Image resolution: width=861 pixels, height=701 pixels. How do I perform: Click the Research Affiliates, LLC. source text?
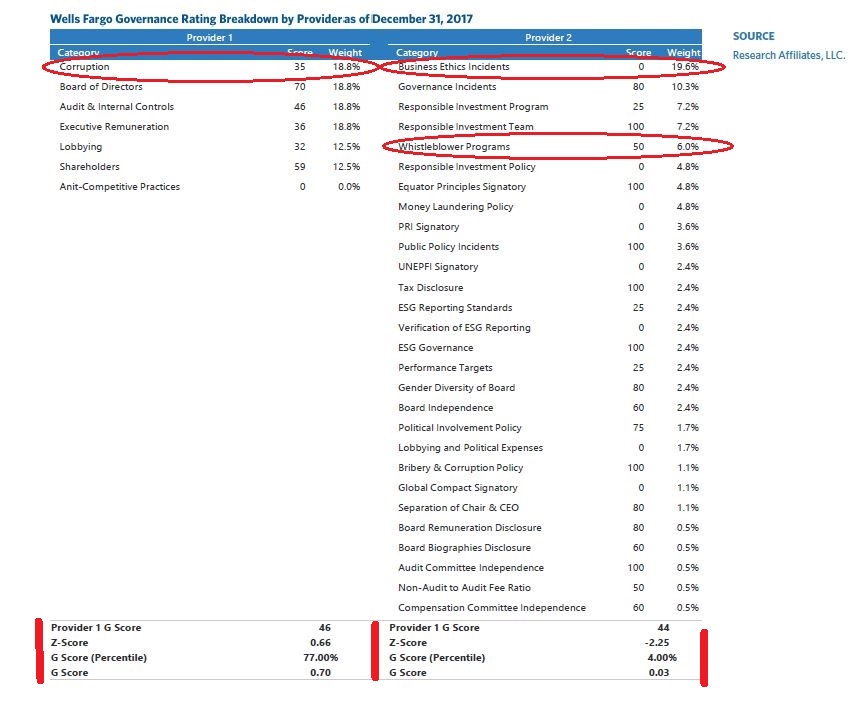point(789,55)
